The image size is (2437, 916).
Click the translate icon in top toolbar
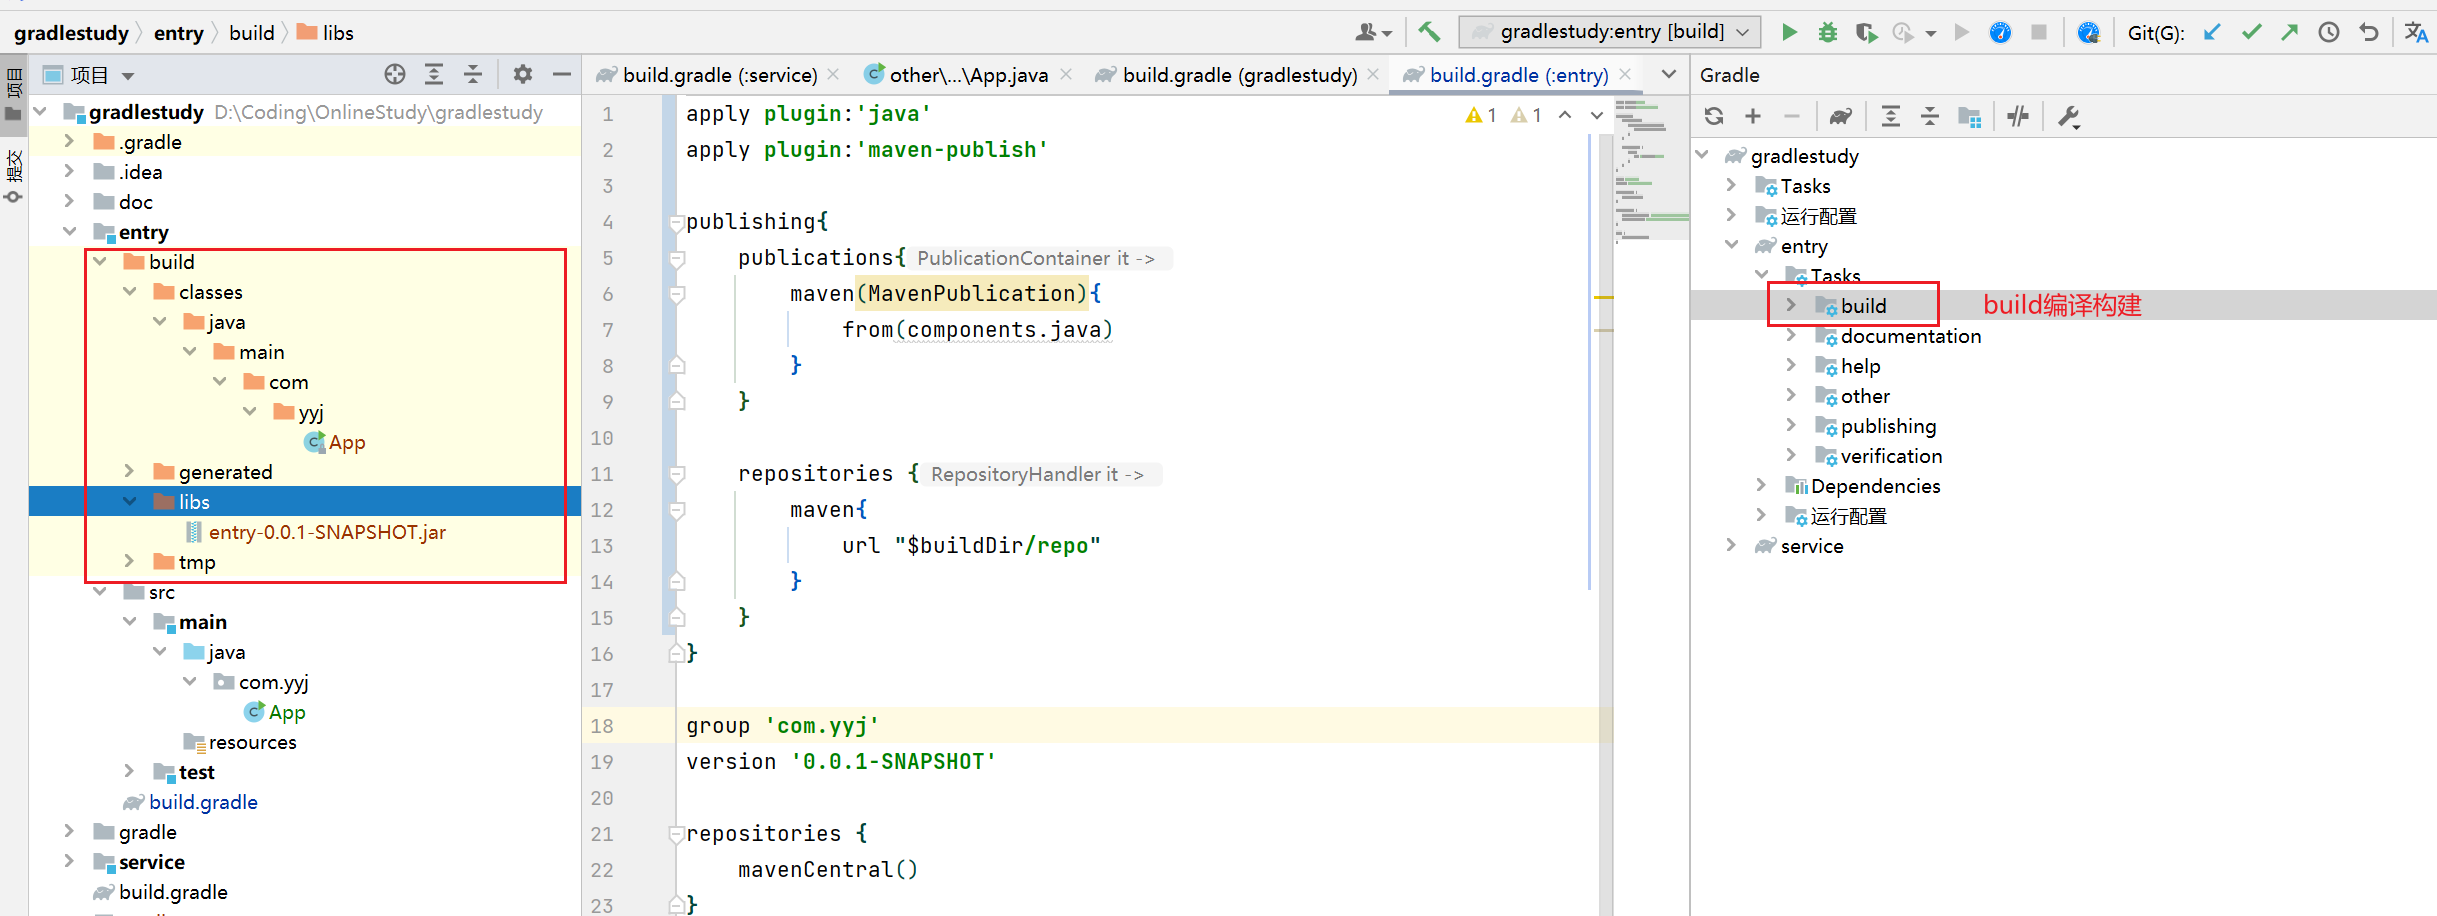(2416, 32)
